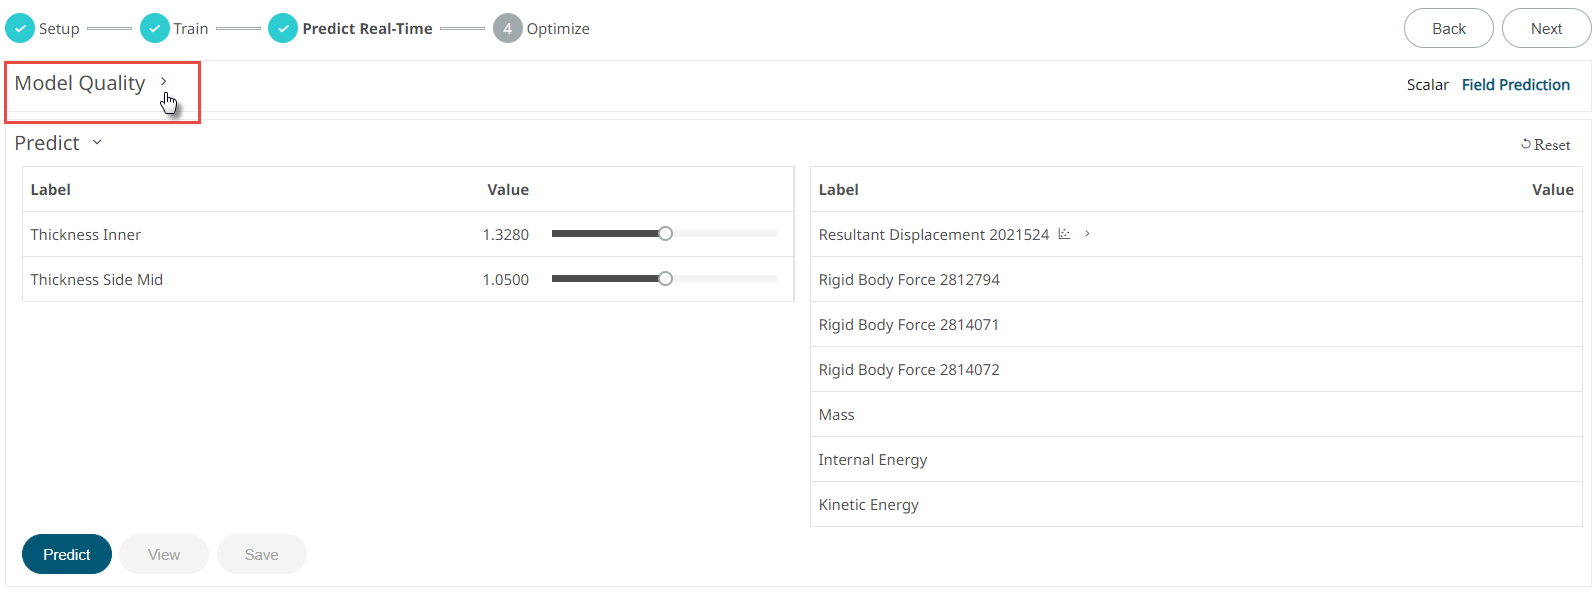
Task: Click the Thickness Side Mid value 1.0500
Action: point(505,280)
